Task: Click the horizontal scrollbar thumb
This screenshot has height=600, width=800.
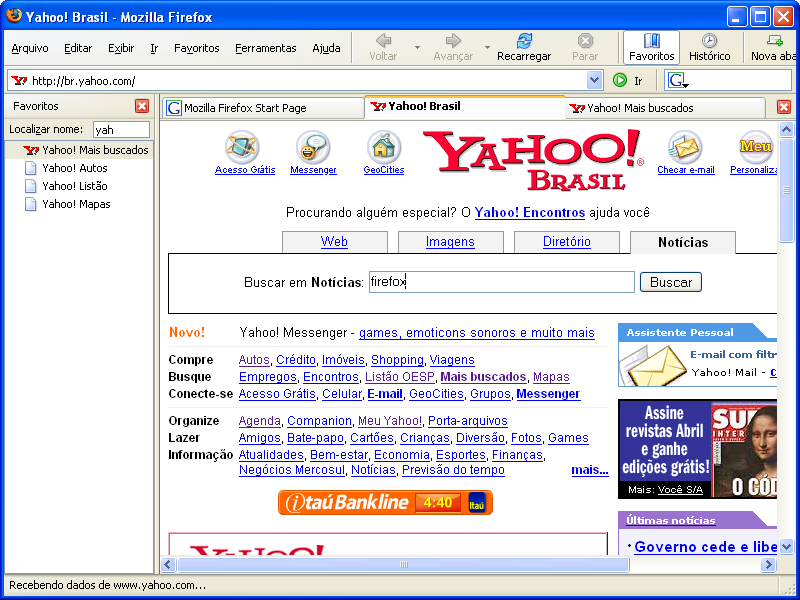Action: (403, 564)
